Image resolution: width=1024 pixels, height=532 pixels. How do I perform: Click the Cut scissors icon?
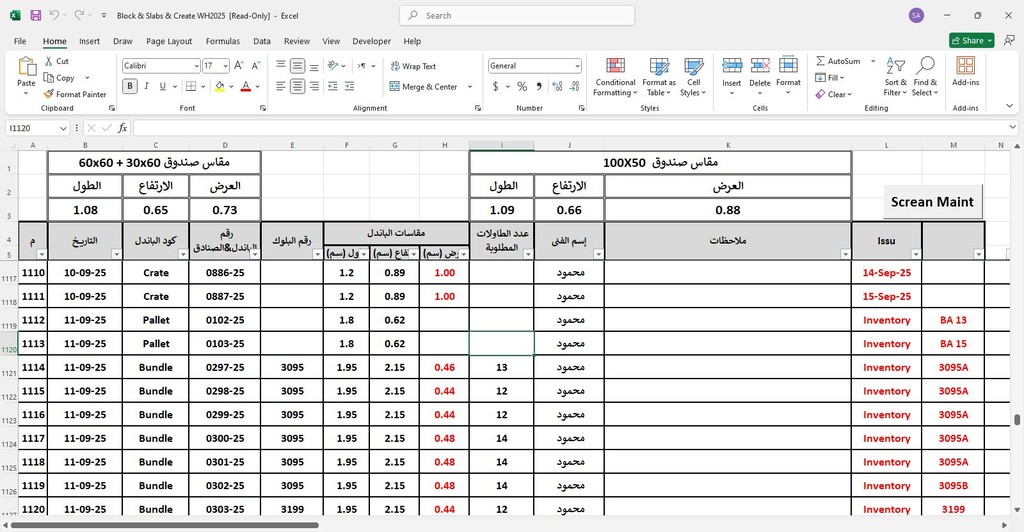(x=49, y=61)
